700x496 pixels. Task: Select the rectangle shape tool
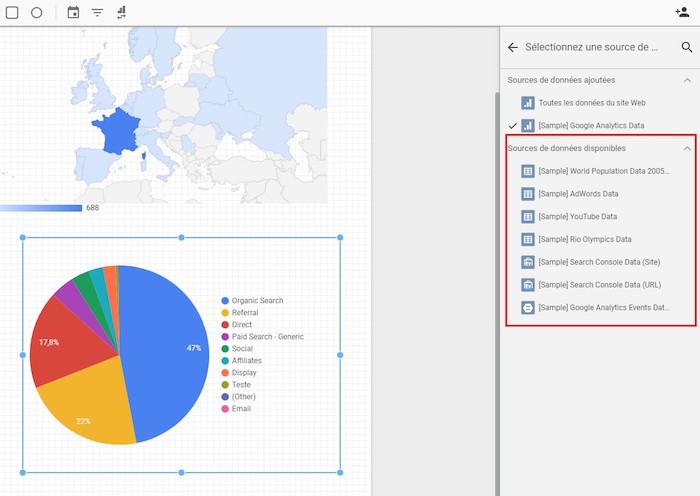coord(13,13)
